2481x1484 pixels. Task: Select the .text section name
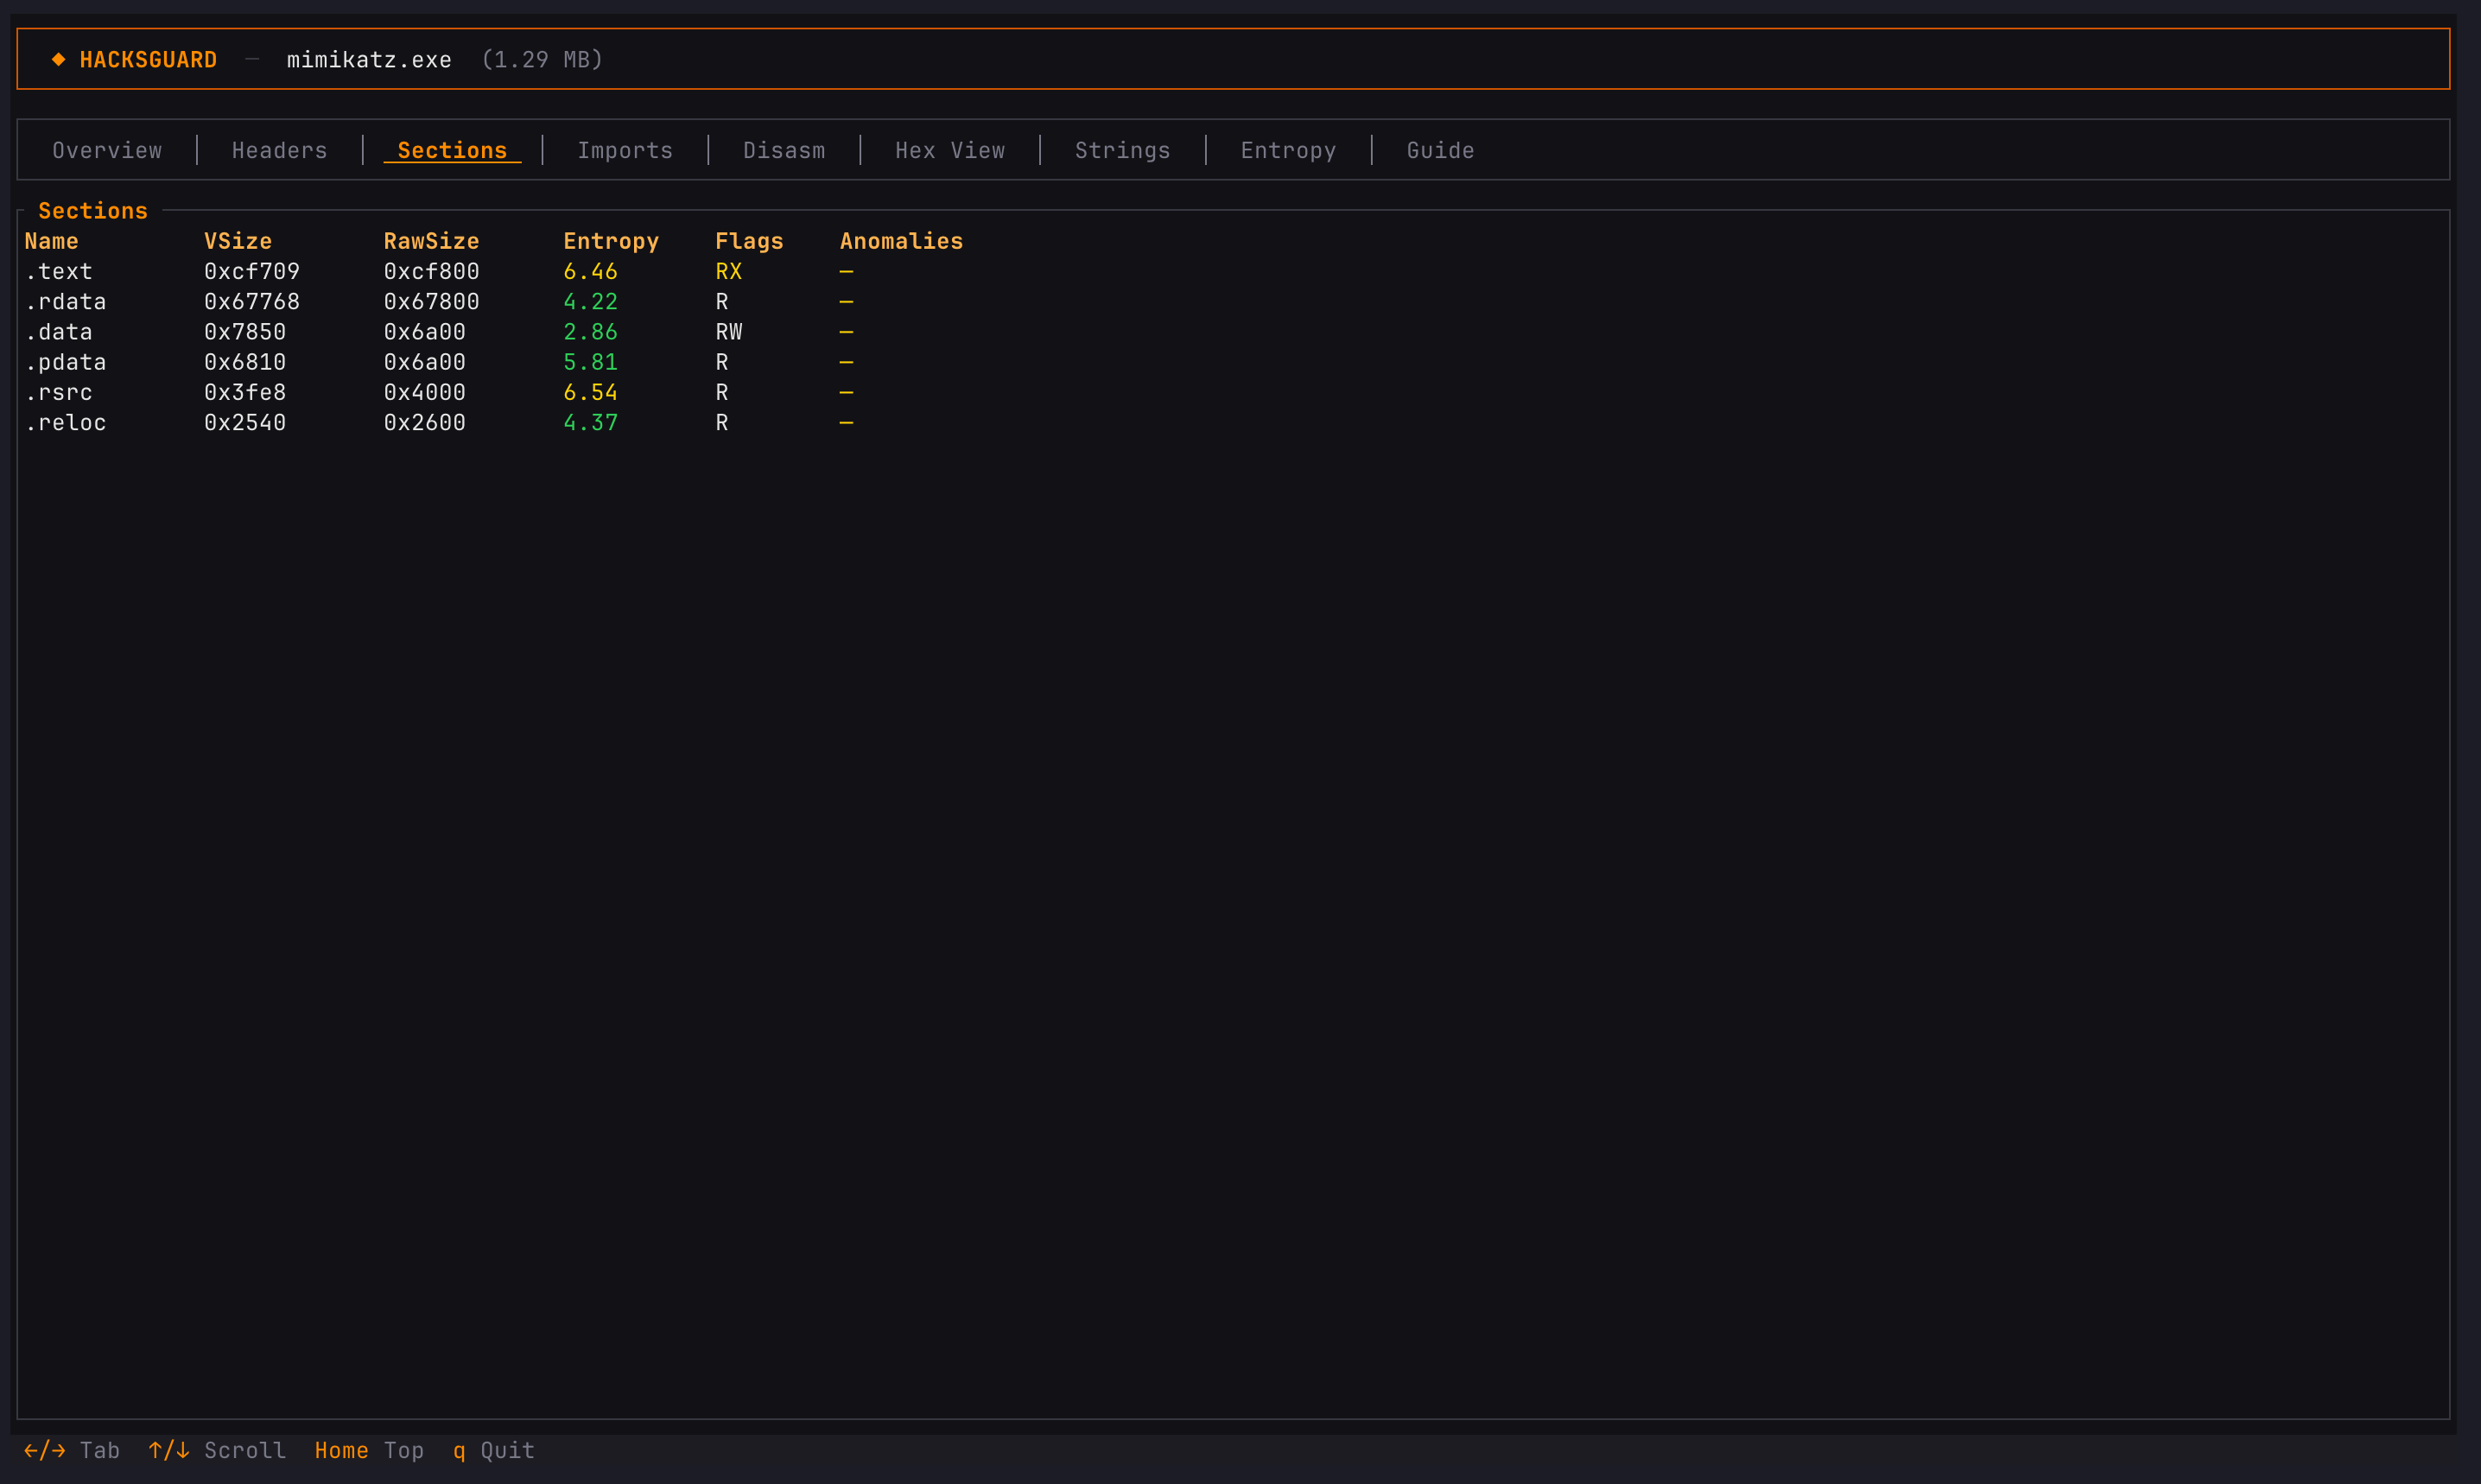coord(59,272)
